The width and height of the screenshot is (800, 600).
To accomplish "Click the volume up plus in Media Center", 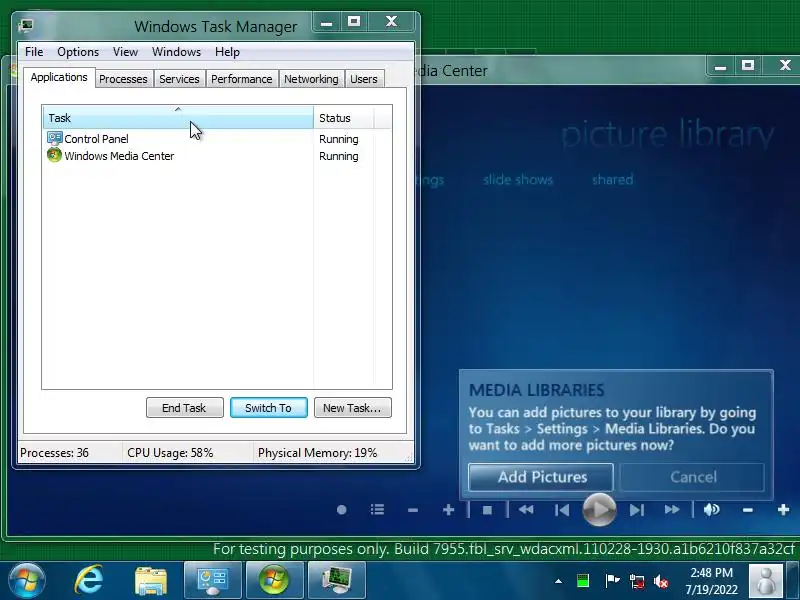I will (x=783, y=510).
